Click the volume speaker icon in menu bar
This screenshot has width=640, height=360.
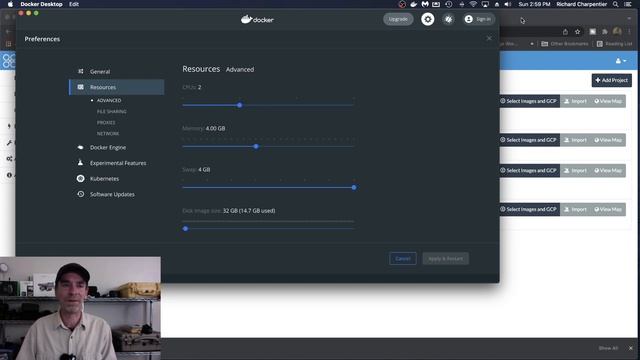pos(507,4)
